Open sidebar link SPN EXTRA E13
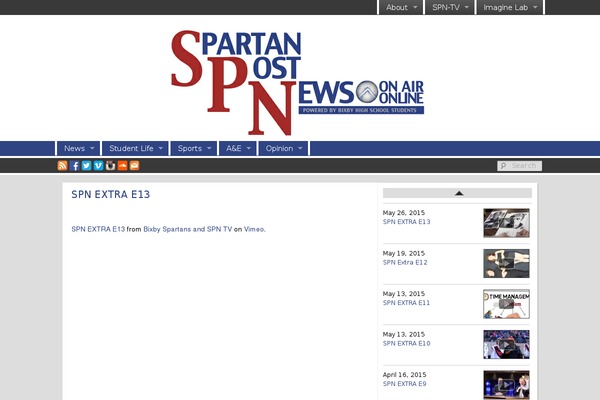Image resolution: width=600 pixels, height=400 pixels. click(406, 222)
